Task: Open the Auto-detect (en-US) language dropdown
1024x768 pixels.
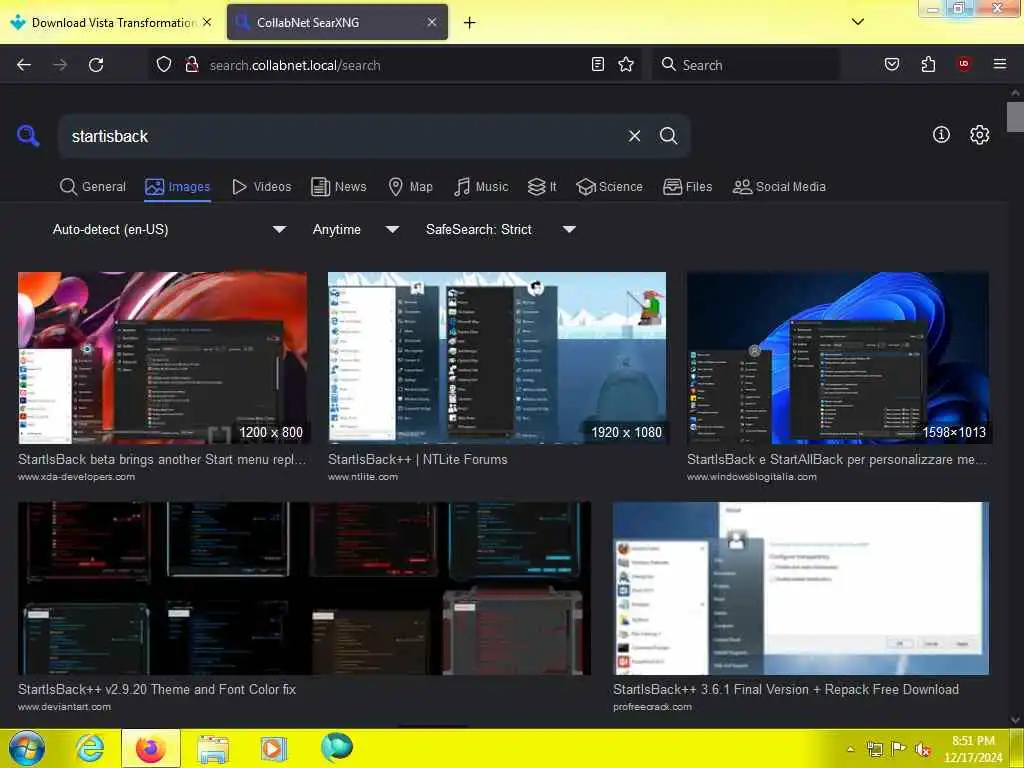Action: click(169, 229)
